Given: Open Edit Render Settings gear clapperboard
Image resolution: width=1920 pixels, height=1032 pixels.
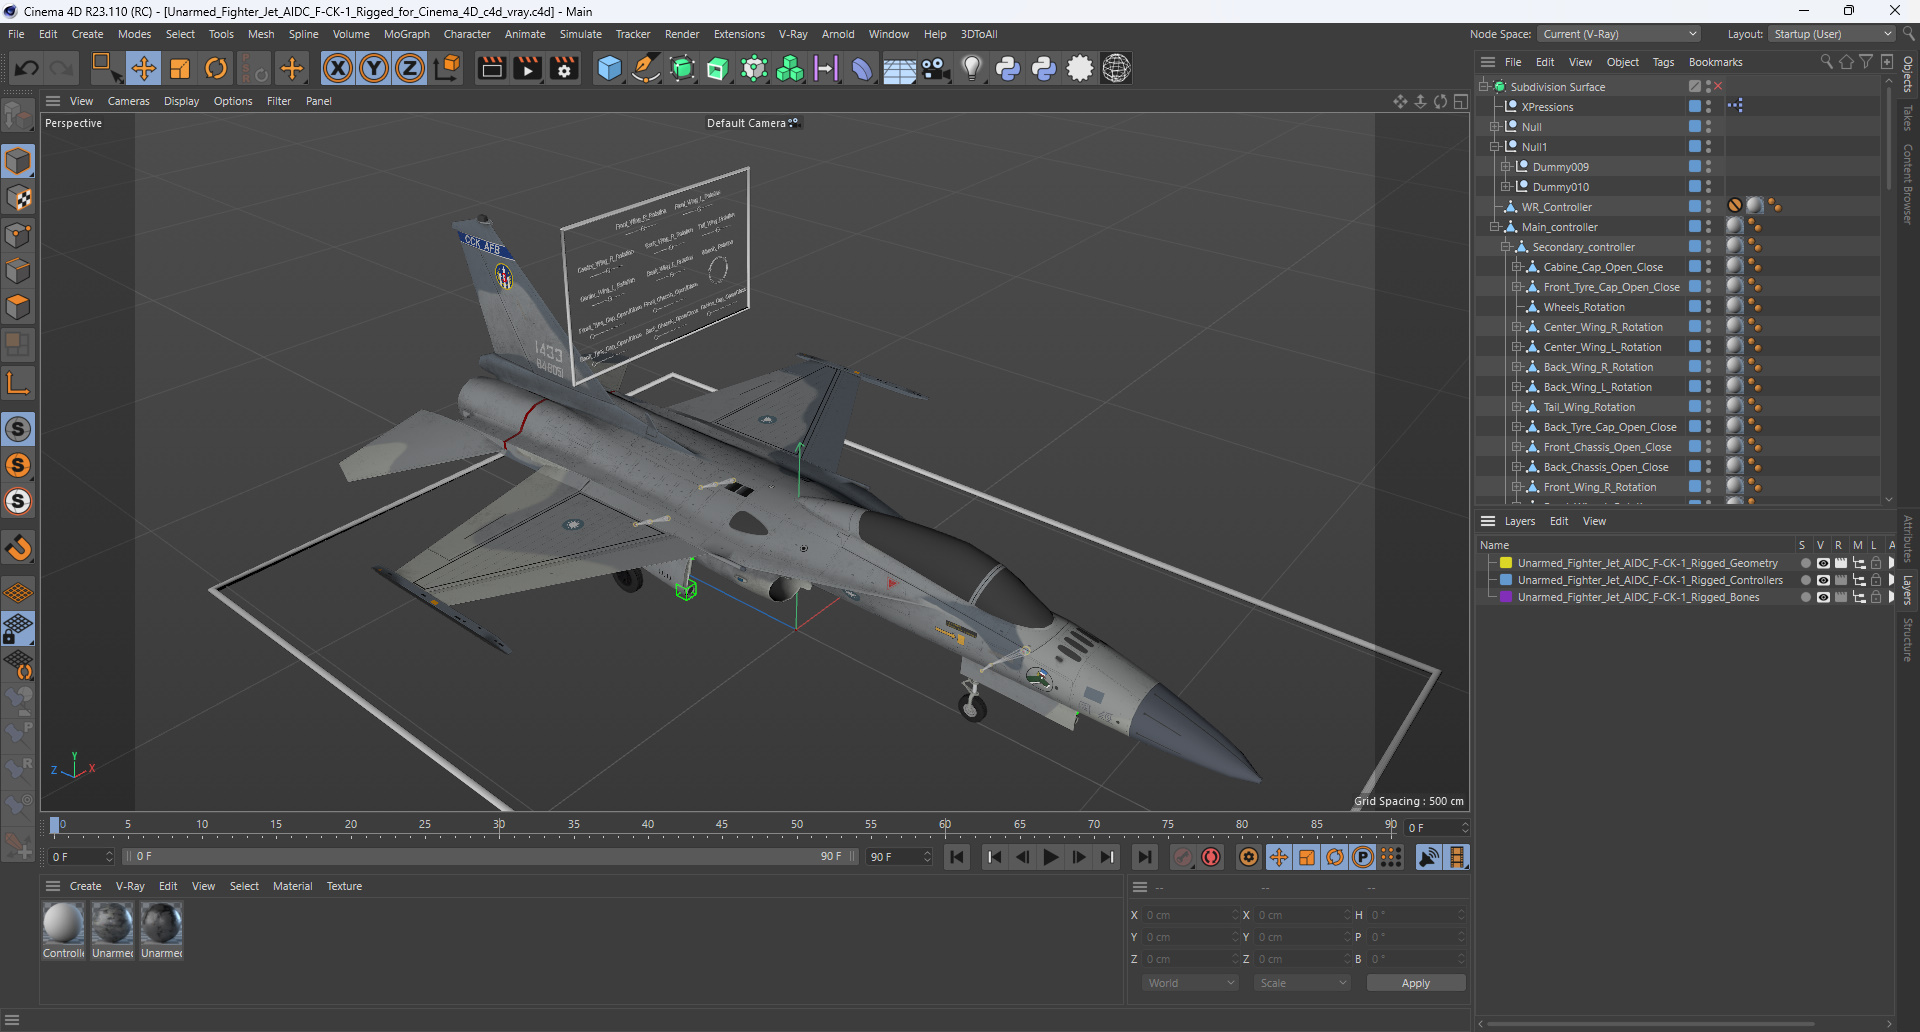Looking at the screenshot, I should (564, 68).
